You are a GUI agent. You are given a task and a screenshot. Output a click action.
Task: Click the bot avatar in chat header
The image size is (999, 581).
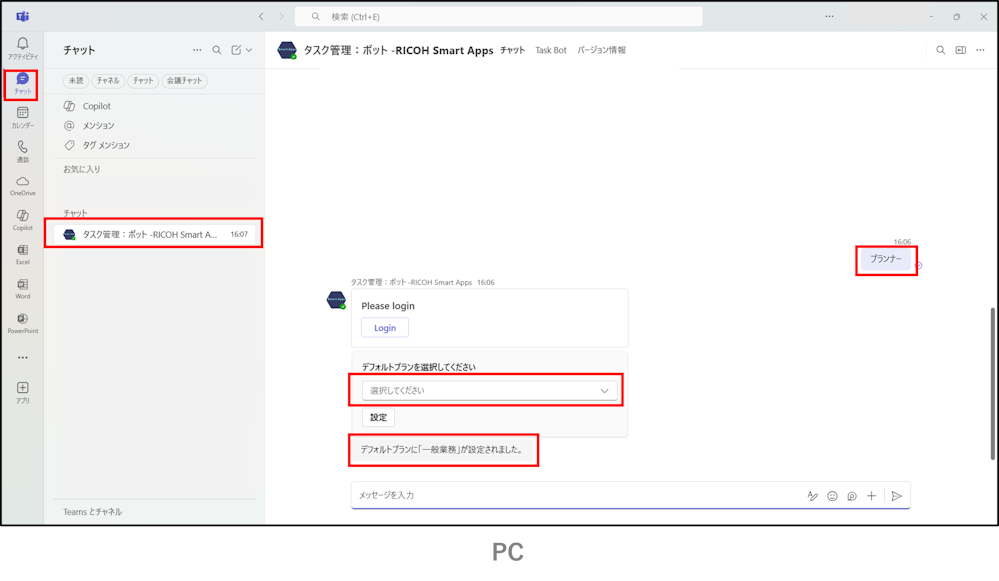(287, 50)
